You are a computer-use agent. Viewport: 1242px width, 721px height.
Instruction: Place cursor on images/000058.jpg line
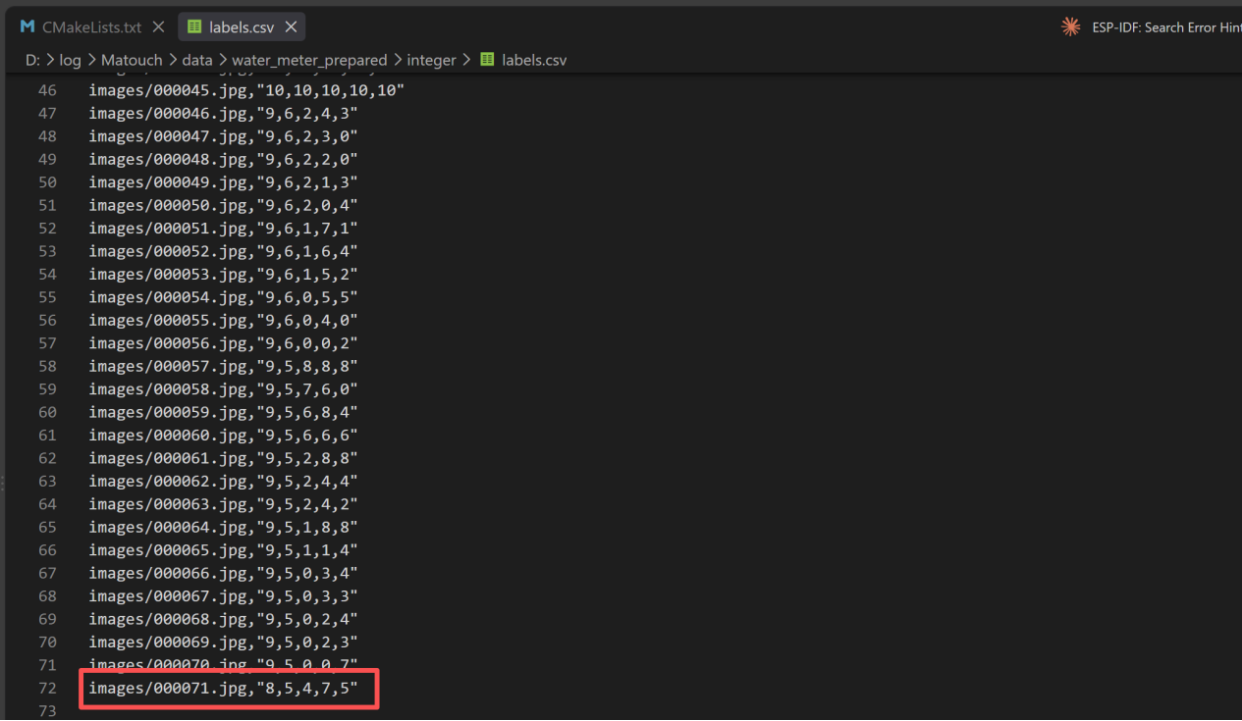tap(223, 389)
